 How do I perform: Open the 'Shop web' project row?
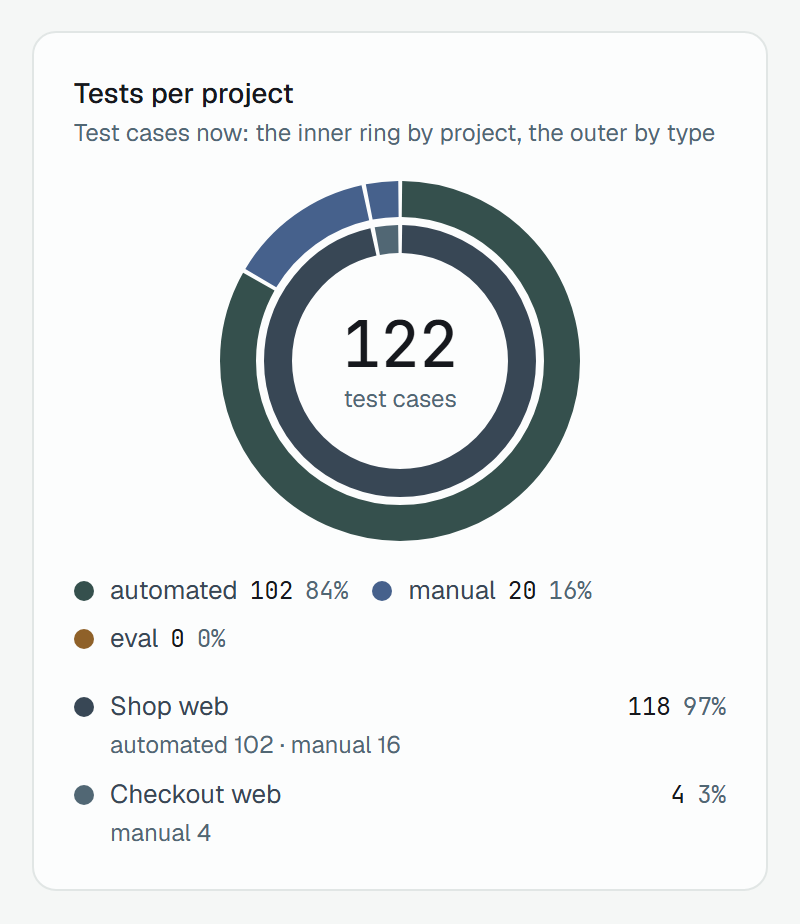[x=400, y=725]
